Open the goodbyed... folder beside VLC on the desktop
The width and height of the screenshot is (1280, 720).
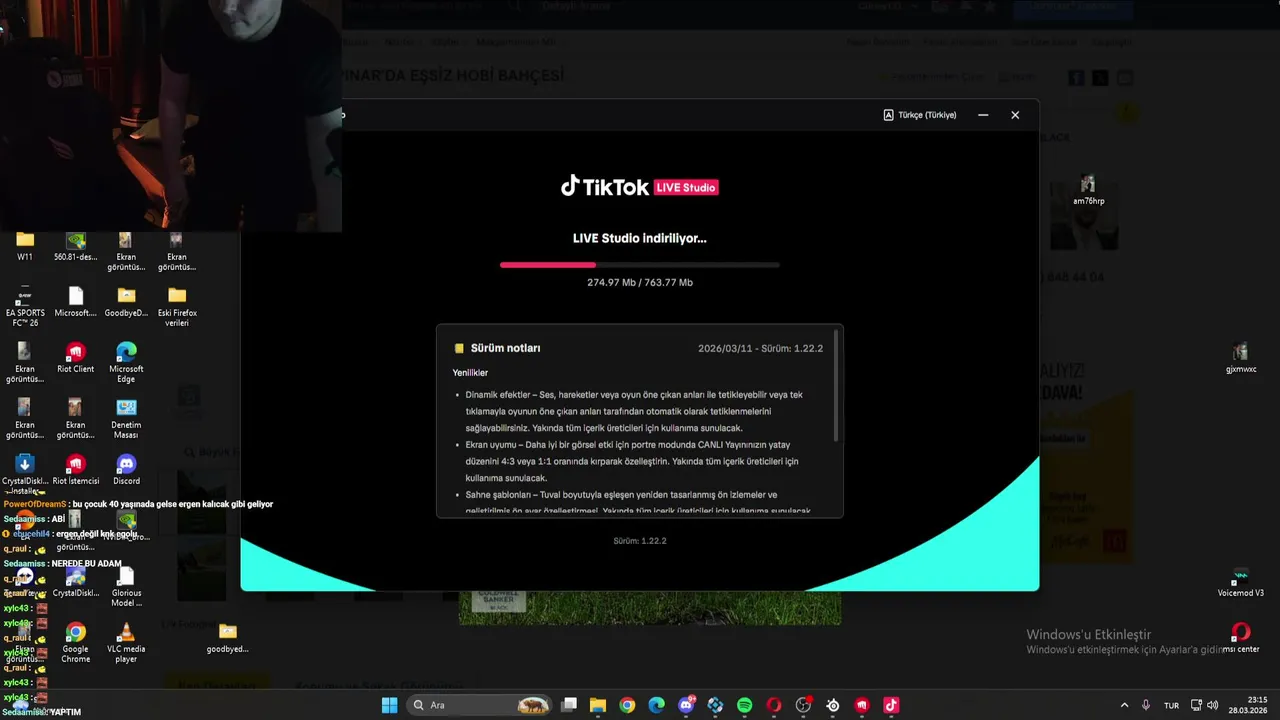click(x=228, y=638)
